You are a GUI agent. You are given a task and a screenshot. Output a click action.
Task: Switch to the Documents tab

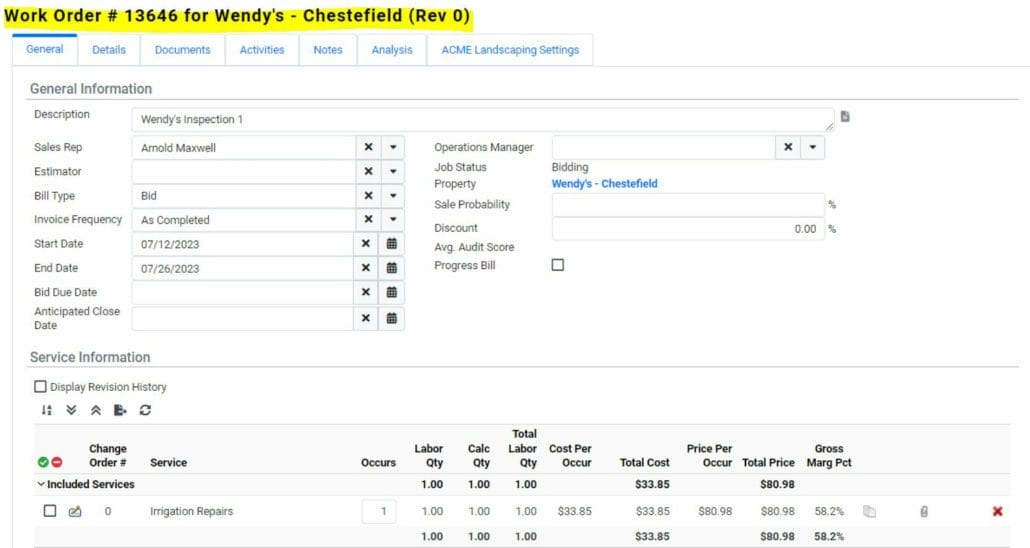[182, 50]
